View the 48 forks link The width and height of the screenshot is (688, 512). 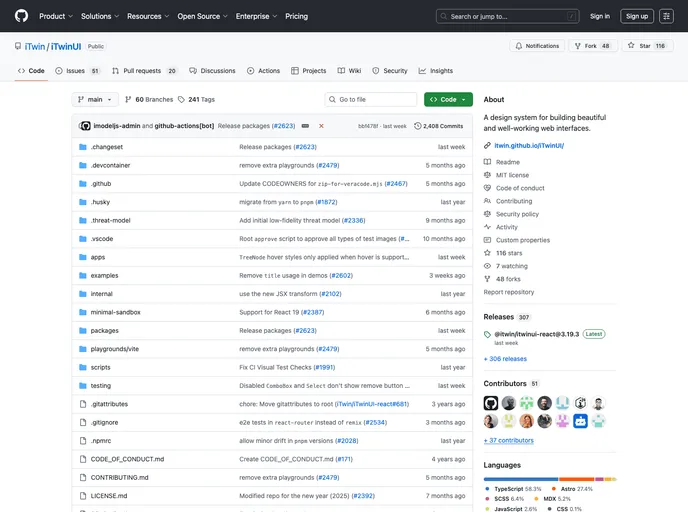[508, 279]
